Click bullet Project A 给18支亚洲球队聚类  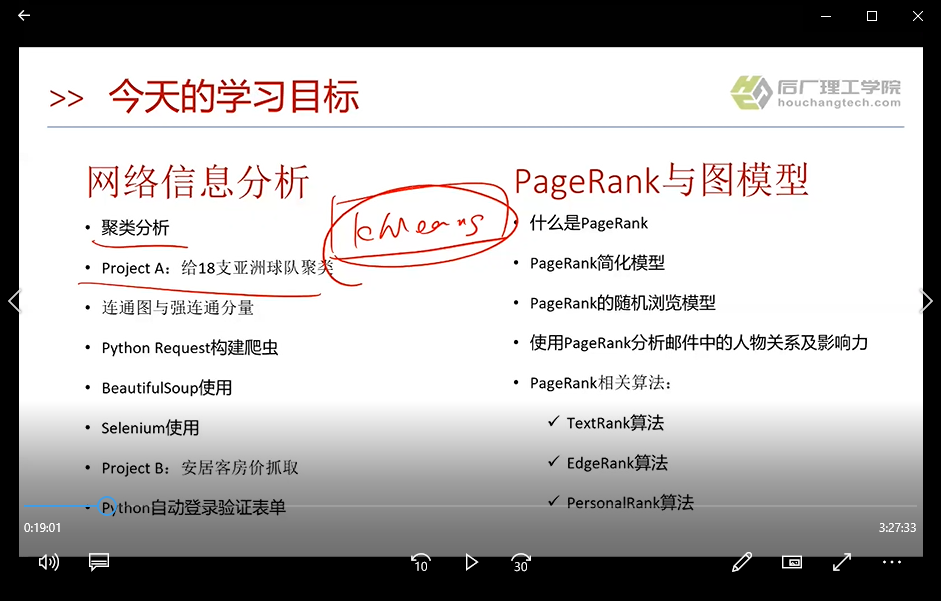coord(217,267)
